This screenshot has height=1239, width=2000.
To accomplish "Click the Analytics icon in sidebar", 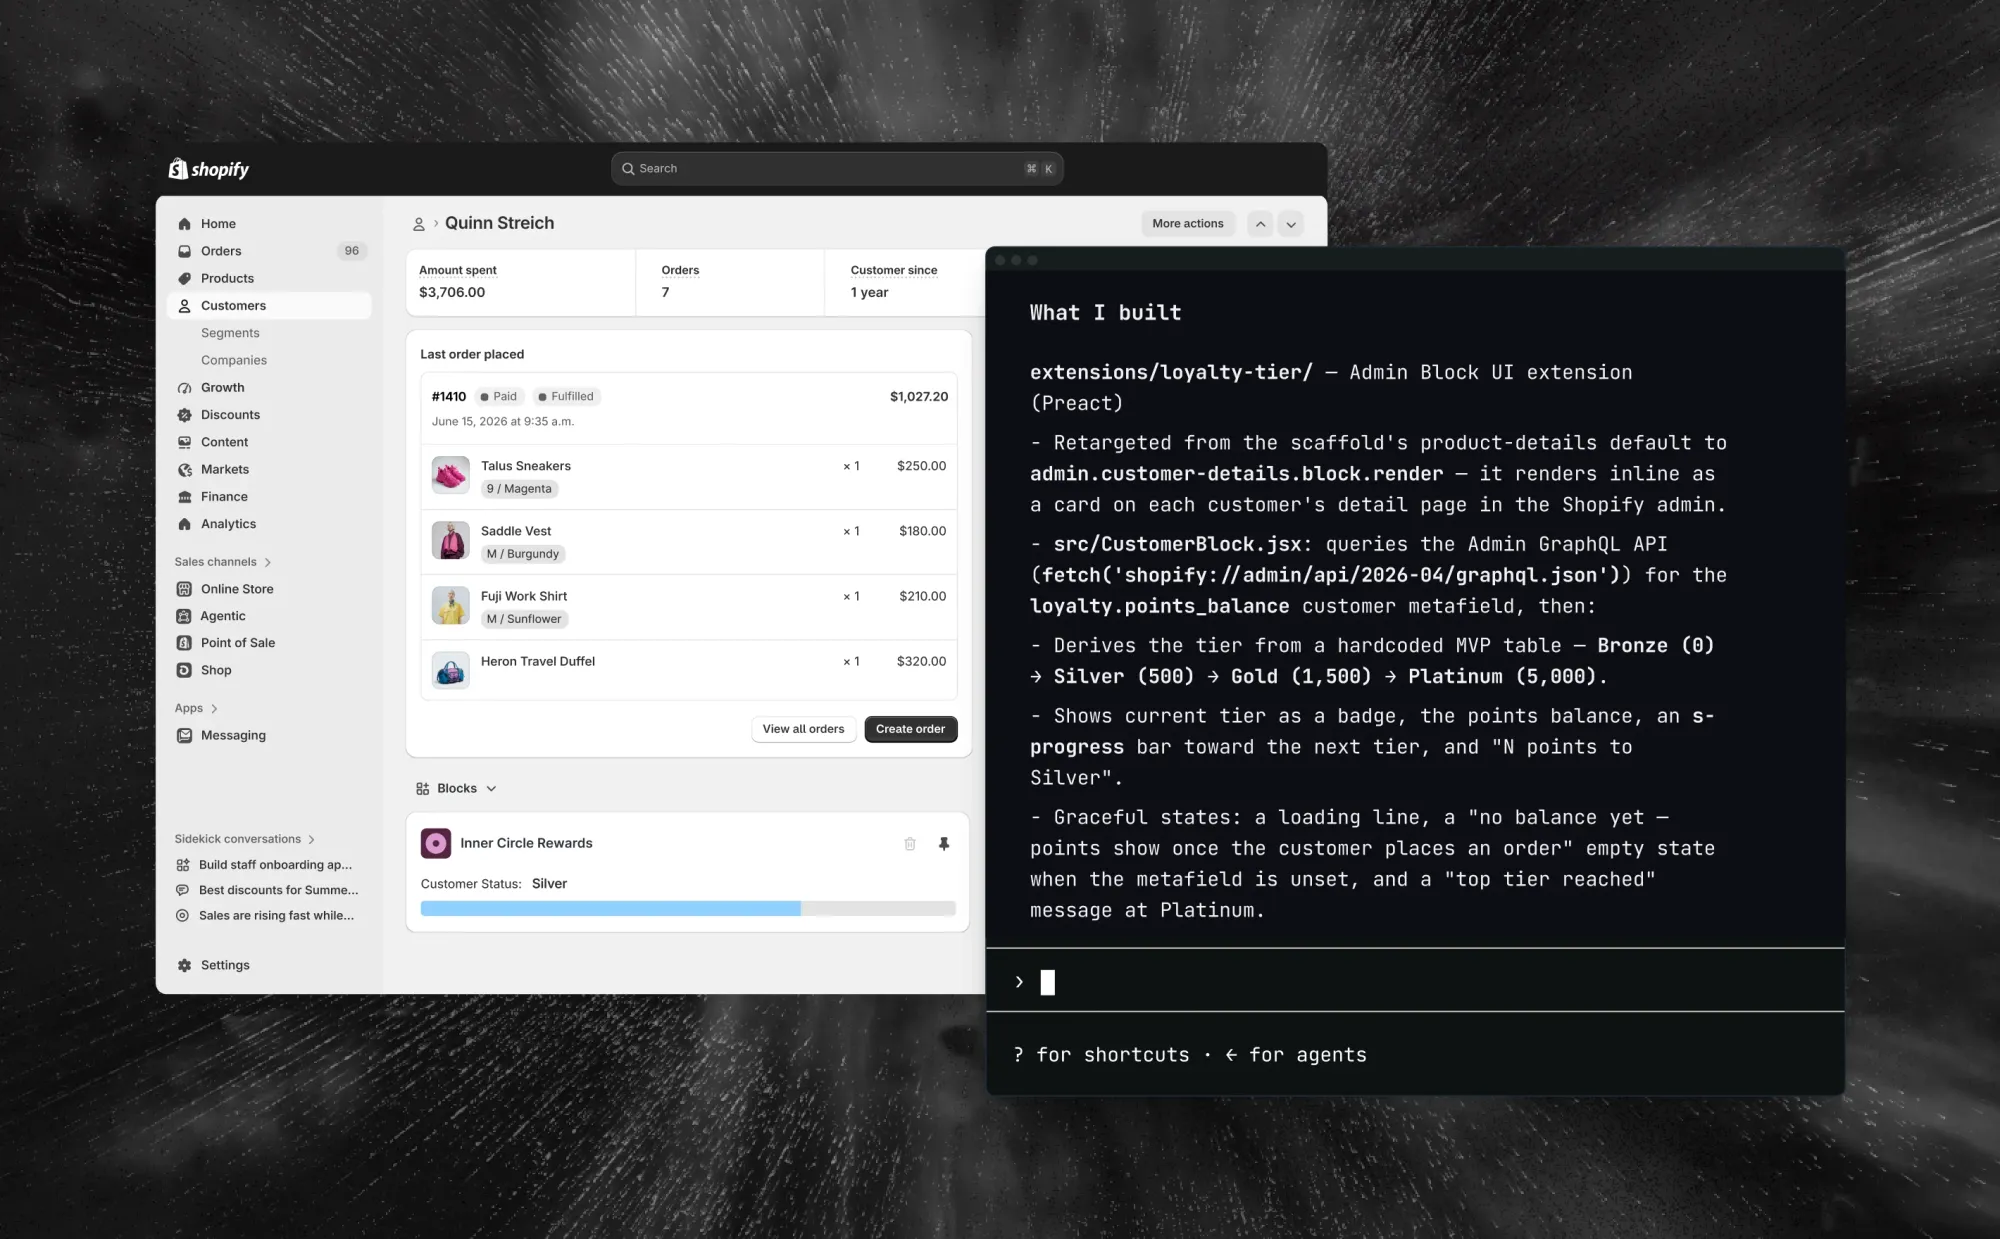I will point(184,524).
